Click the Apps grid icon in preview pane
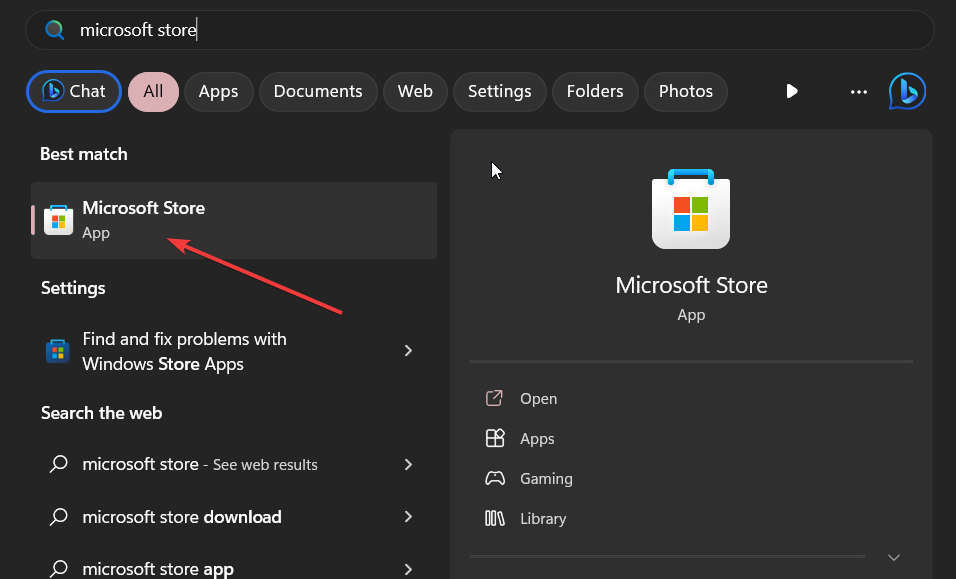The height and width of the screenshot is (579, 956). (494, 438)
